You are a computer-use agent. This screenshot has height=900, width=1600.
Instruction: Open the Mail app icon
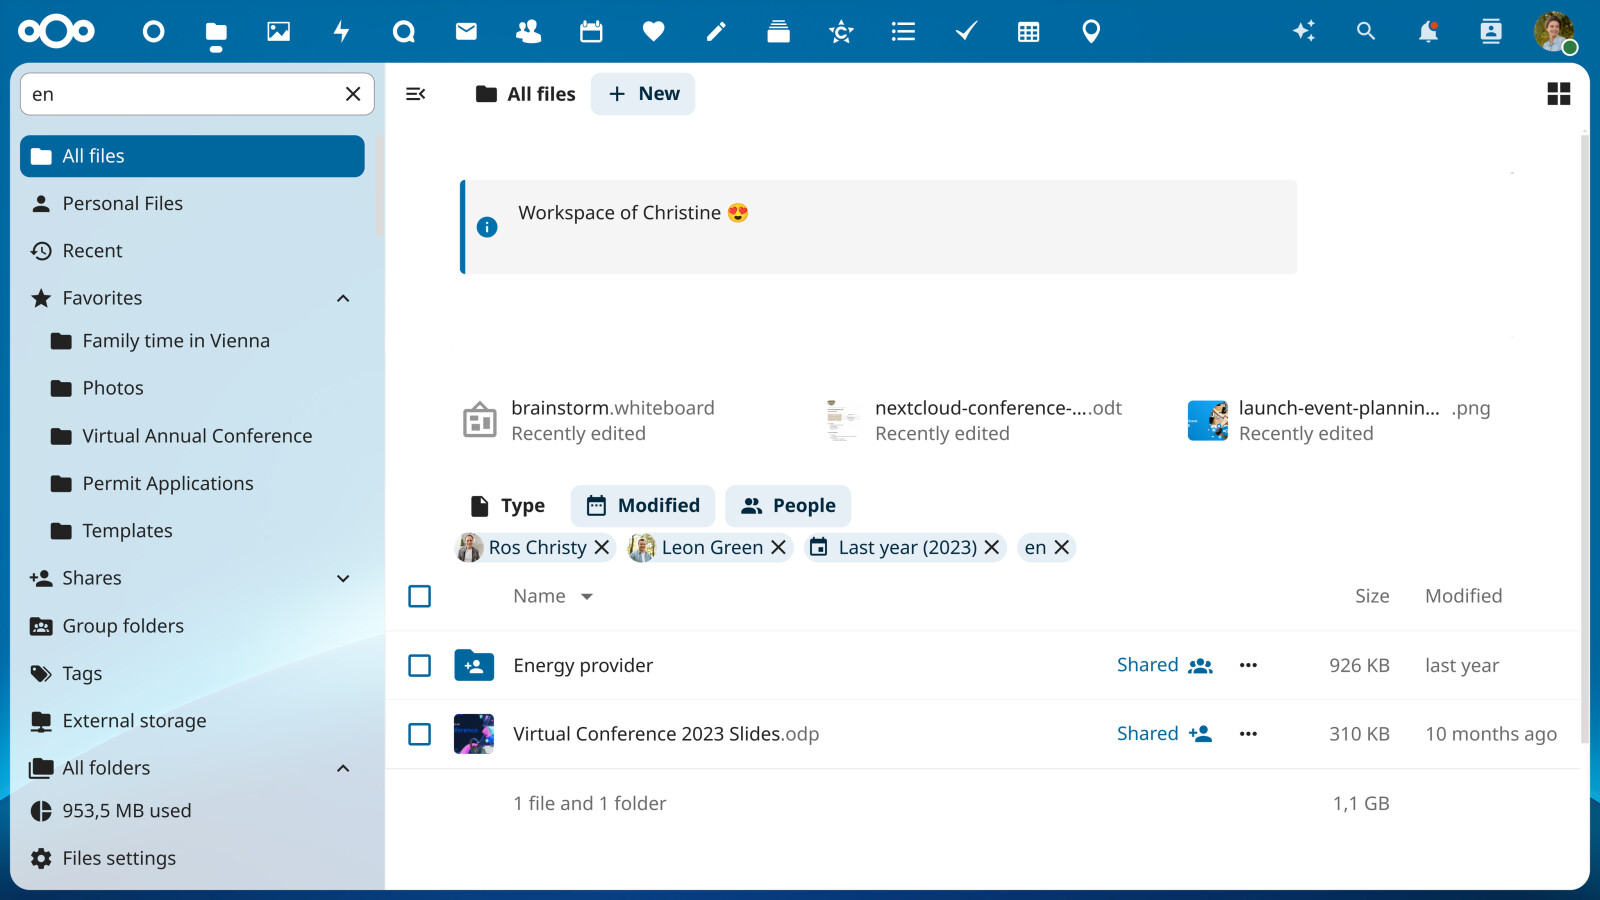[x=466, y=32]
